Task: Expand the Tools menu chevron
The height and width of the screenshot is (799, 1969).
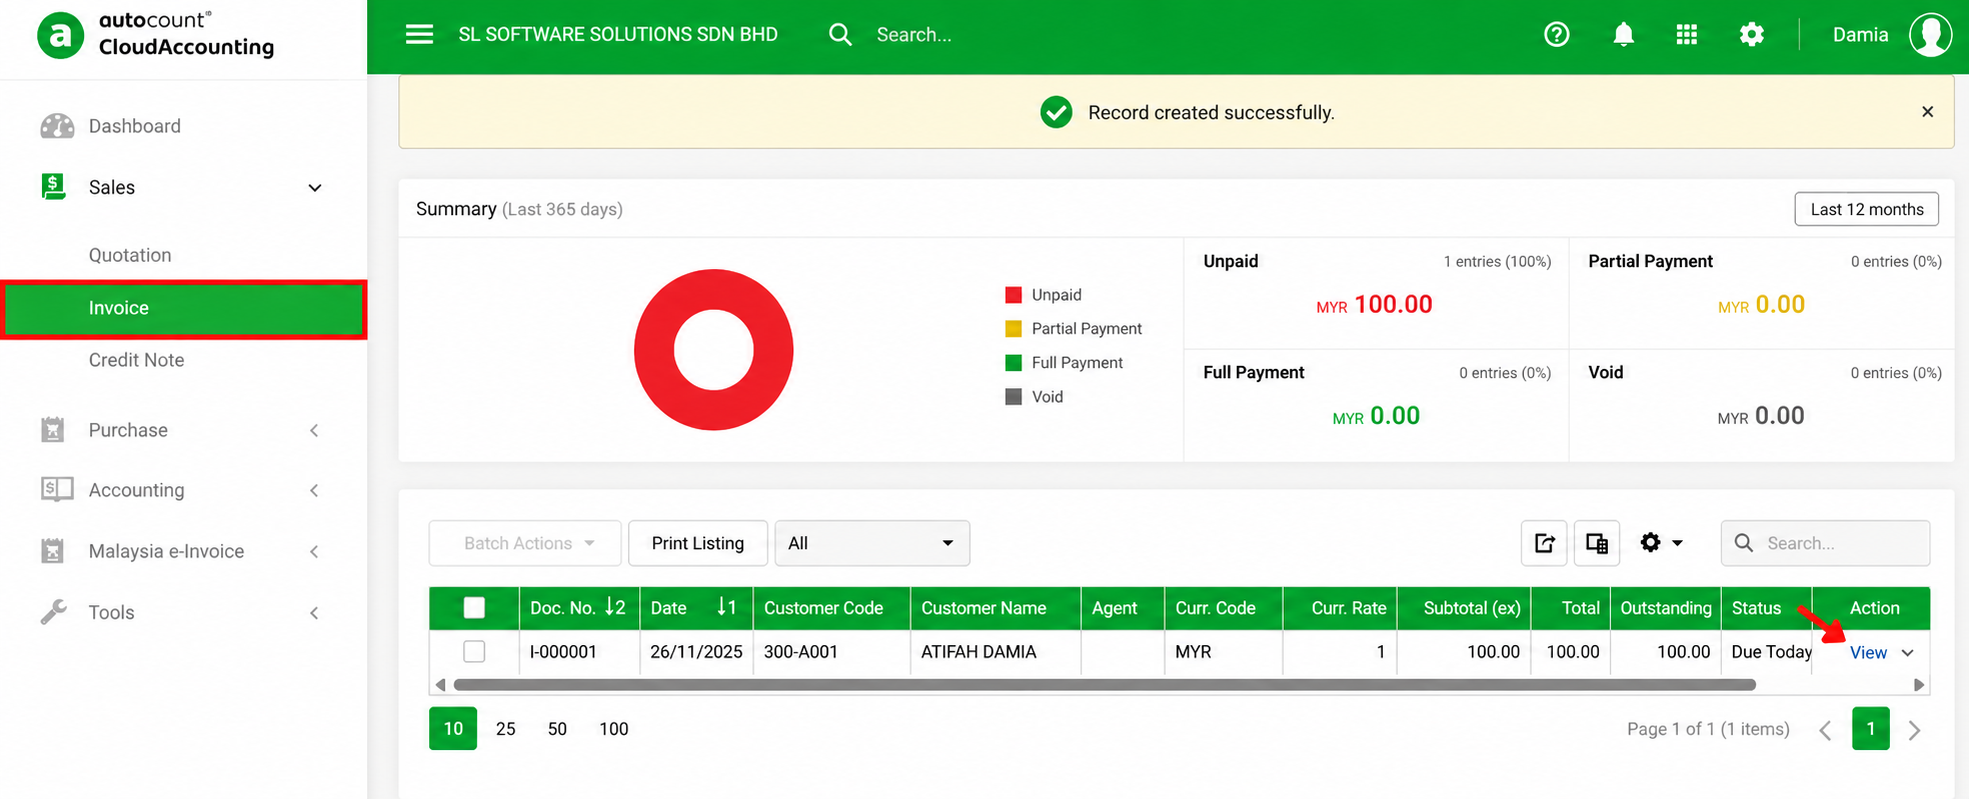Action: [x=314, y=613]
